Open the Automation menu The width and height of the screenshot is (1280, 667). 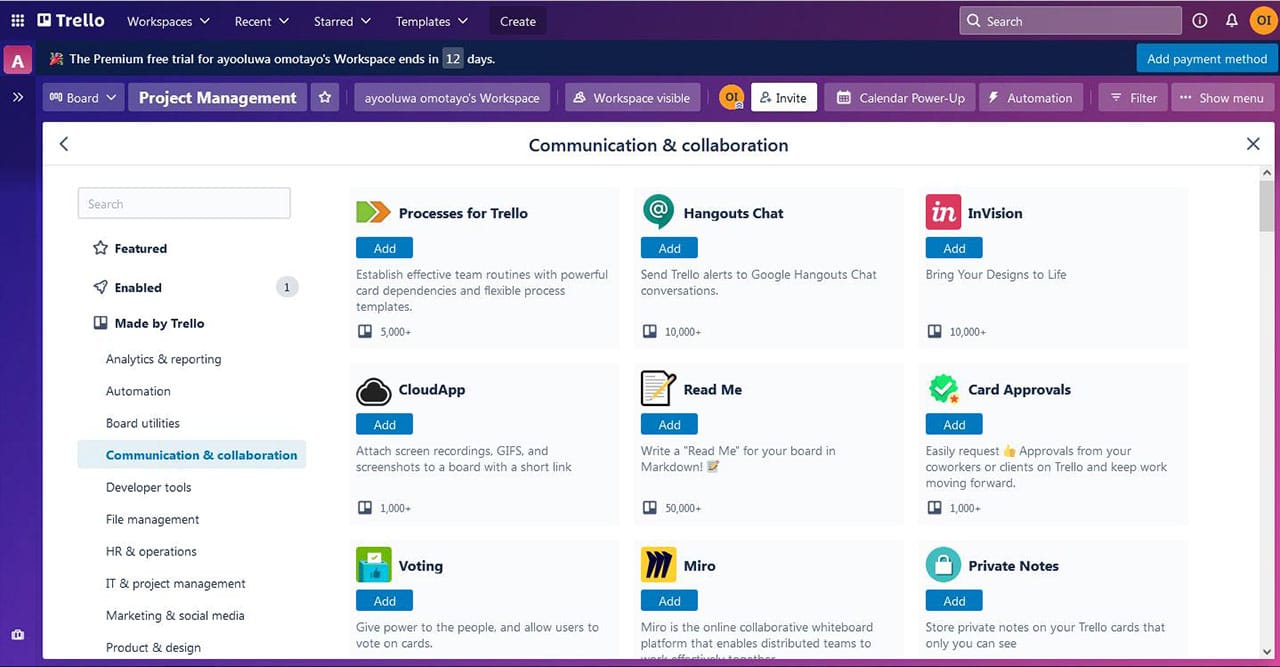pyautogui.click(x=1031, y=97)
